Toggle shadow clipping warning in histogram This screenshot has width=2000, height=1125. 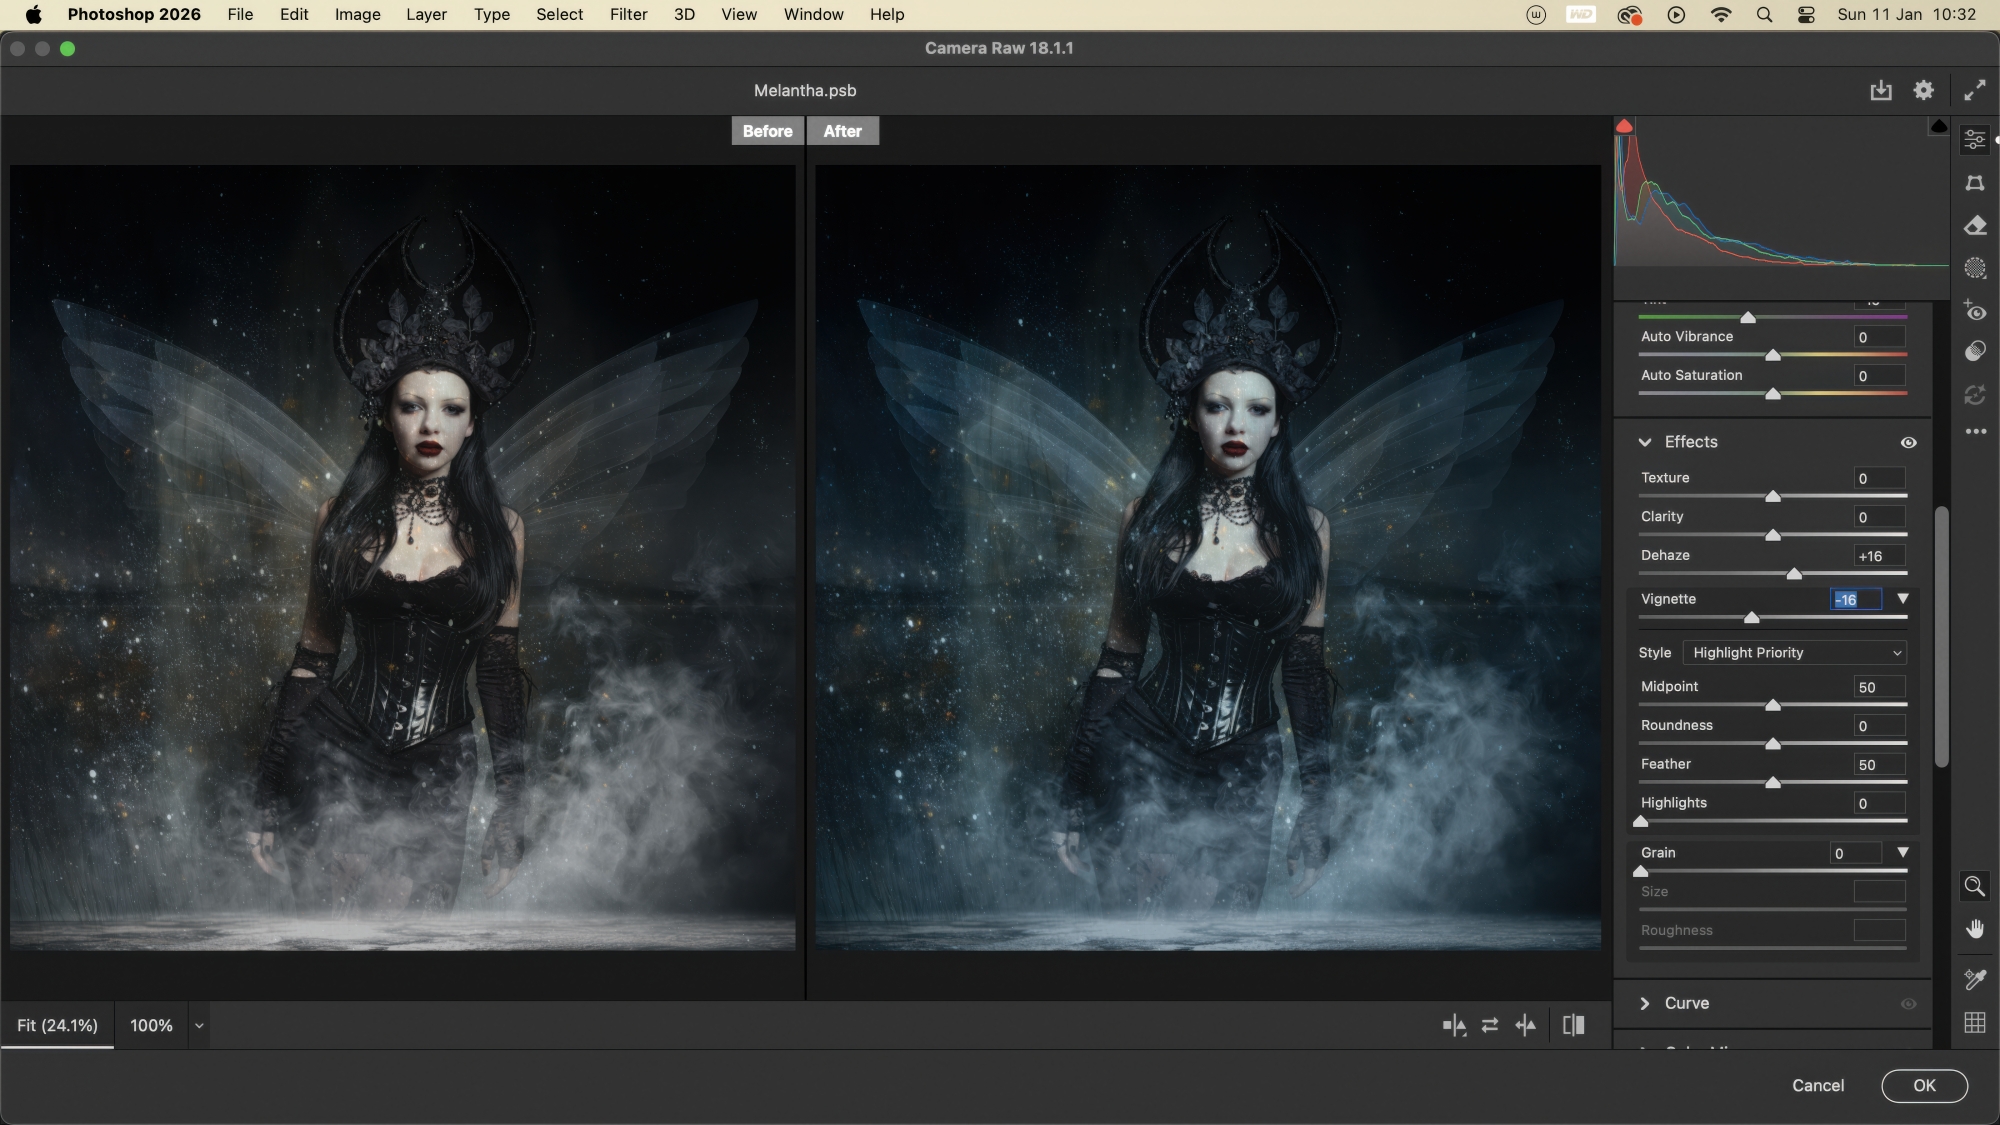pyautogui.click(x=1625, y=126)
